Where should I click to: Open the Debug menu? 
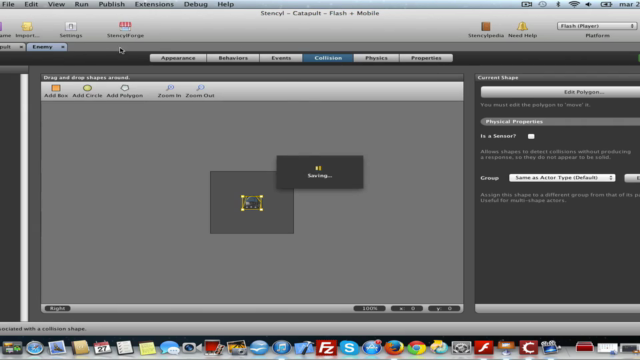click(196, 4)
